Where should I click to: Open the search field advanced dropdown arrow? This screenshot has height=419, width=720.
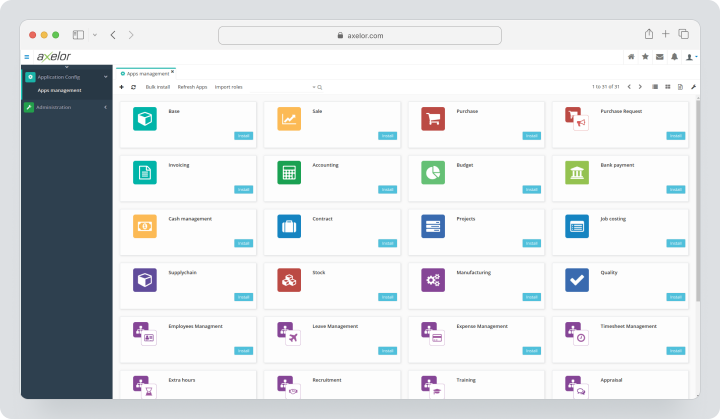[314, 87]
